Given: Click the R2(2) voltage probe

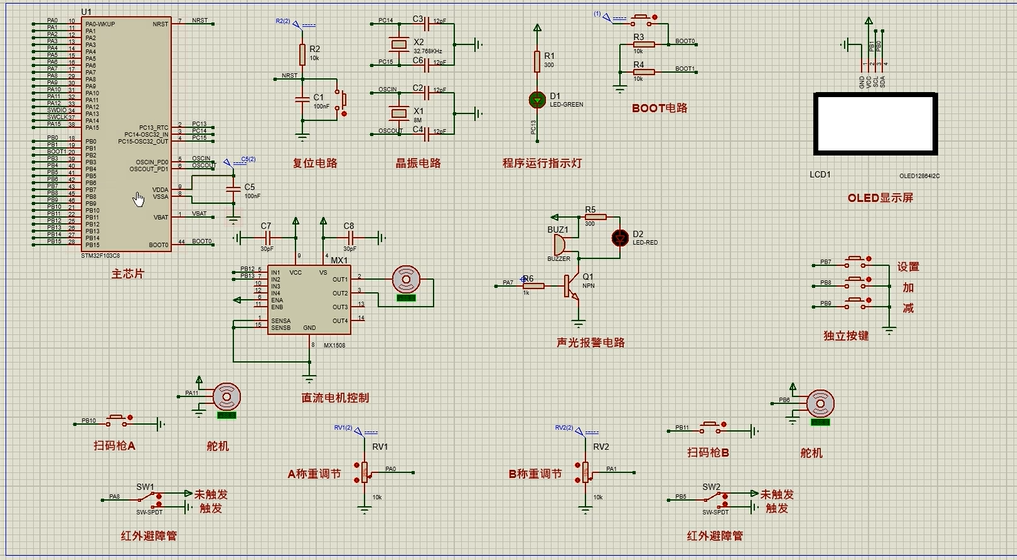Looking at the screenshot, I should (x=296, y=24).
